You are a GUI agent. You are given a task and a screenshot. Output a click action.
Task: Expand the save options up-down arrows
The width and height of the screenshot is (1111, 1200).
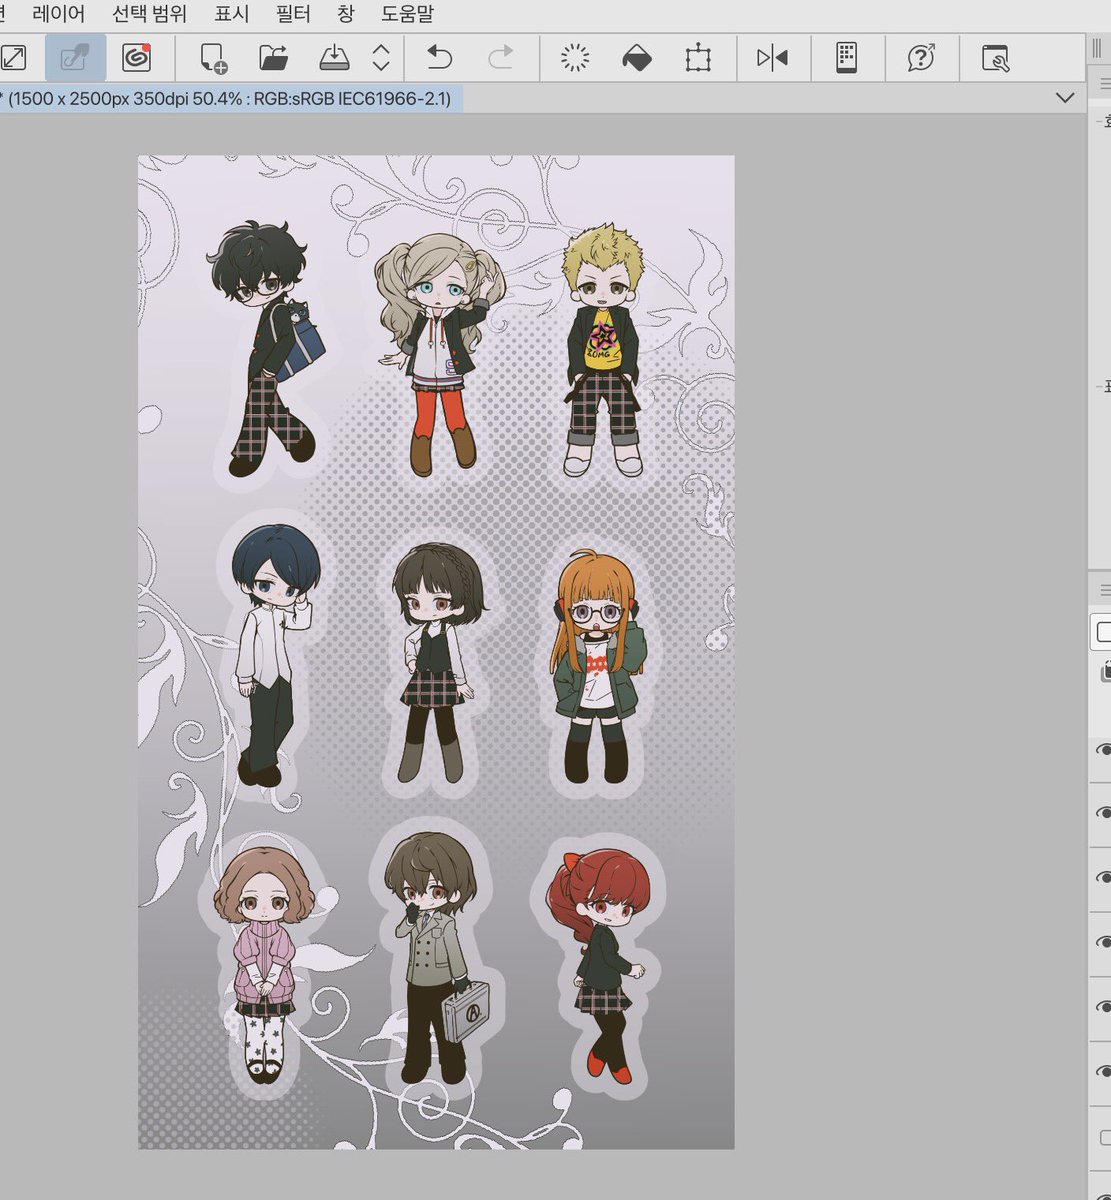click(x=381, y=58)
